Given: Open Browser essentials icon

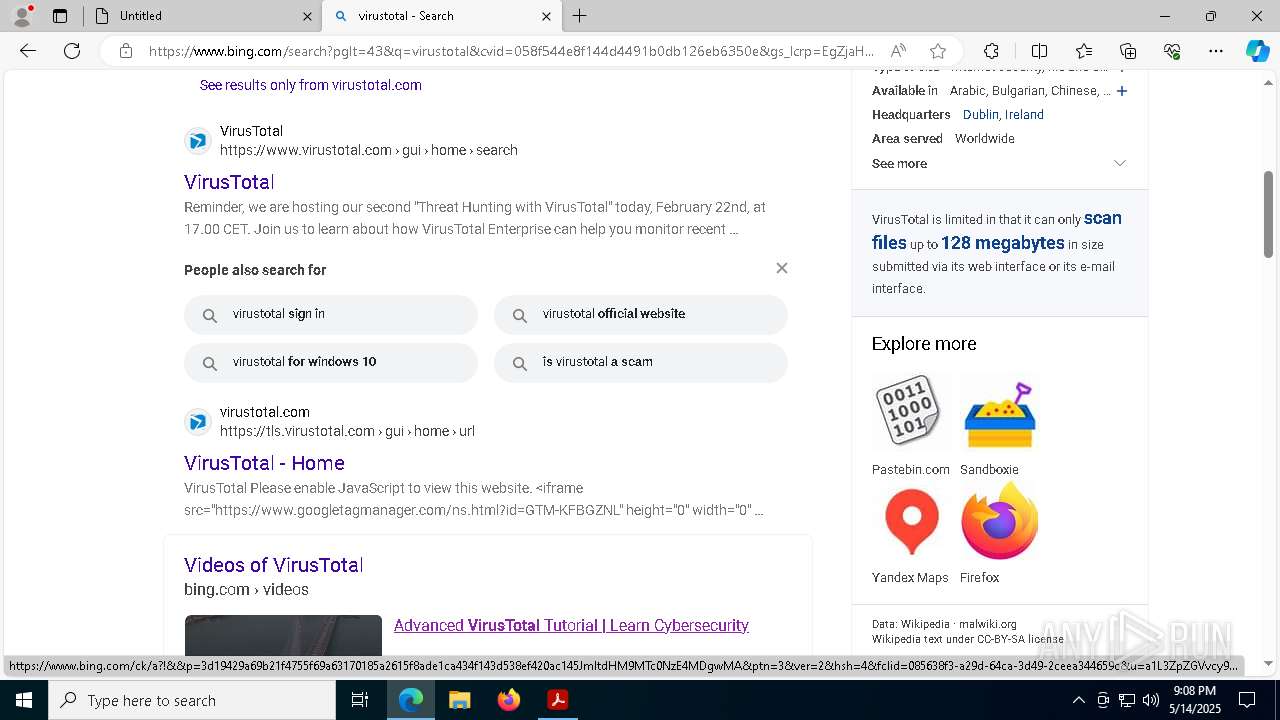Looking at the screenshot, I should (x=1172, y=51).
